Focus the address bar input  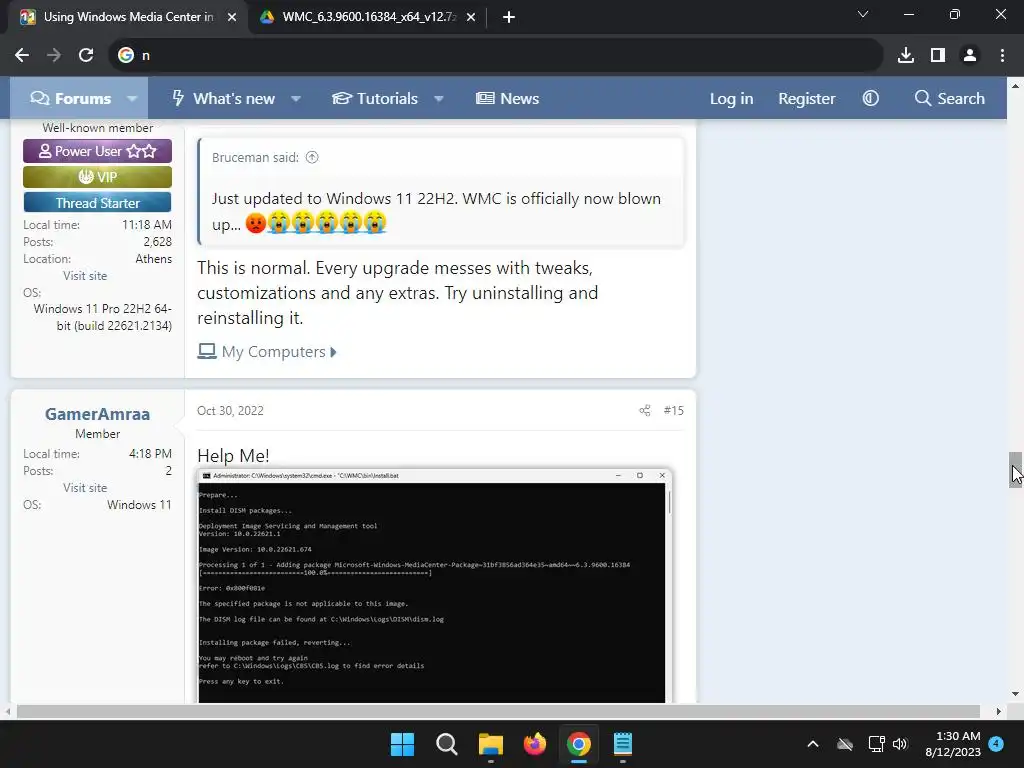[x=496, y=56]
